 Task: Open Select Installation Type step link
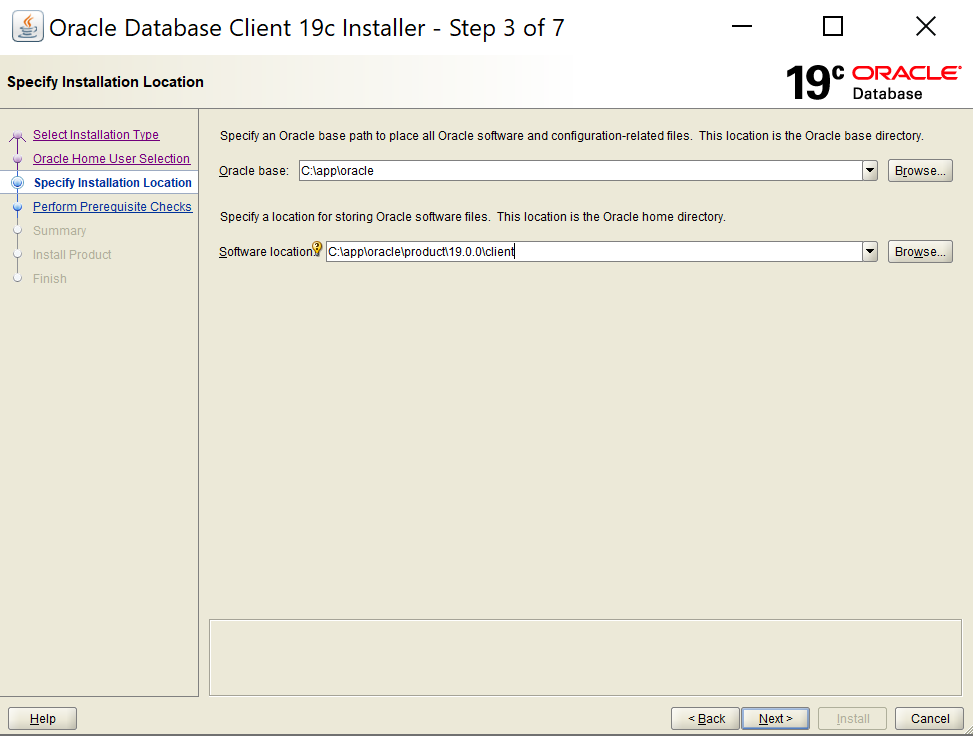[x=96, y=135]
